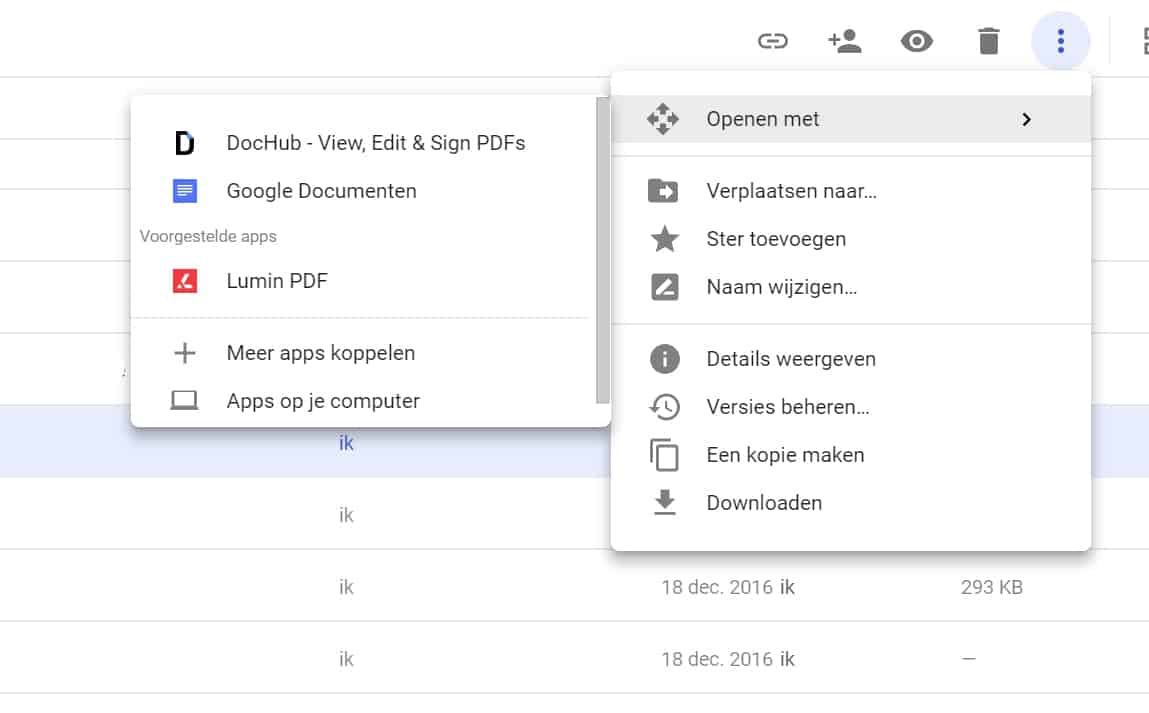Viewport: 1149px width, 713px height.
Task: Click the red Lumin PDF icon
Action: [185, 281]
